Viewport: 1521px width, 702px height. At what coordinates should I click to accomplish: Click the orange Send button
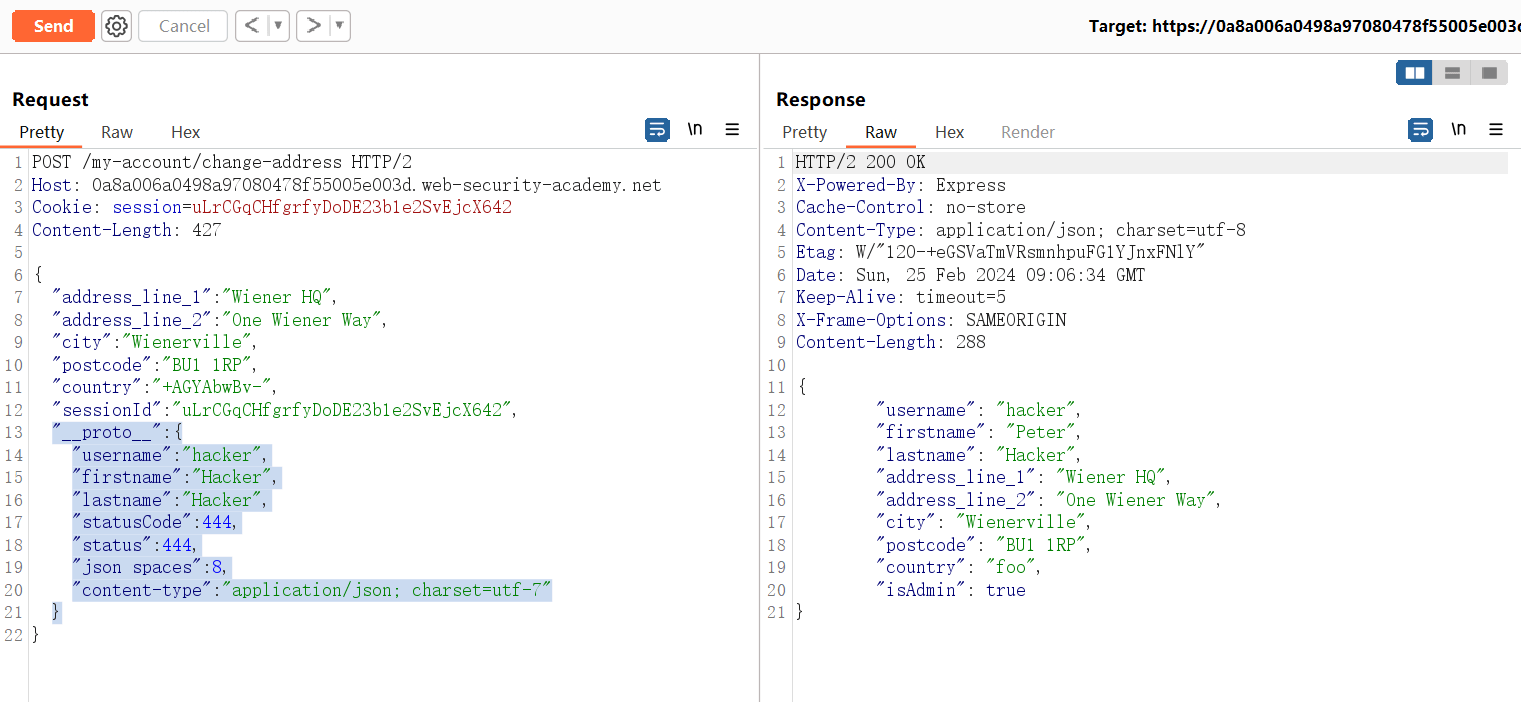53,26
